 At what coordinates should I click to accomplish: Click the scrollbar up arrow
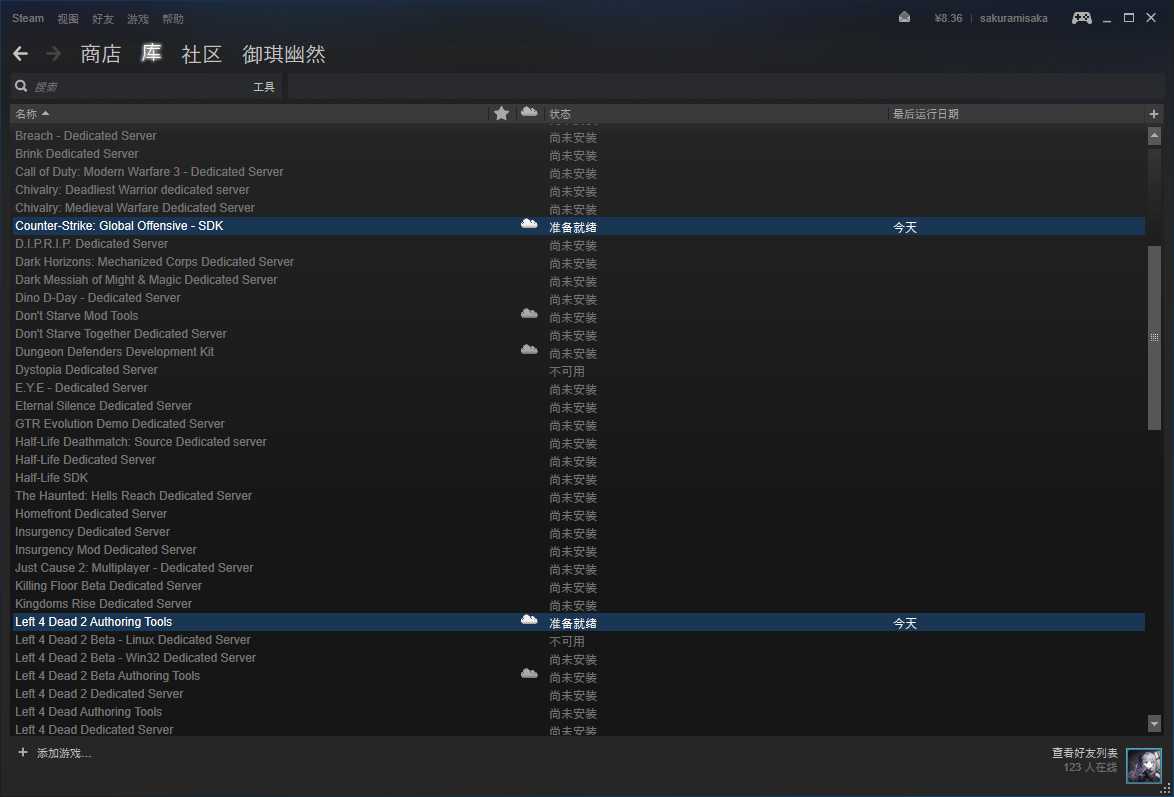click(x=1154, y=136)
